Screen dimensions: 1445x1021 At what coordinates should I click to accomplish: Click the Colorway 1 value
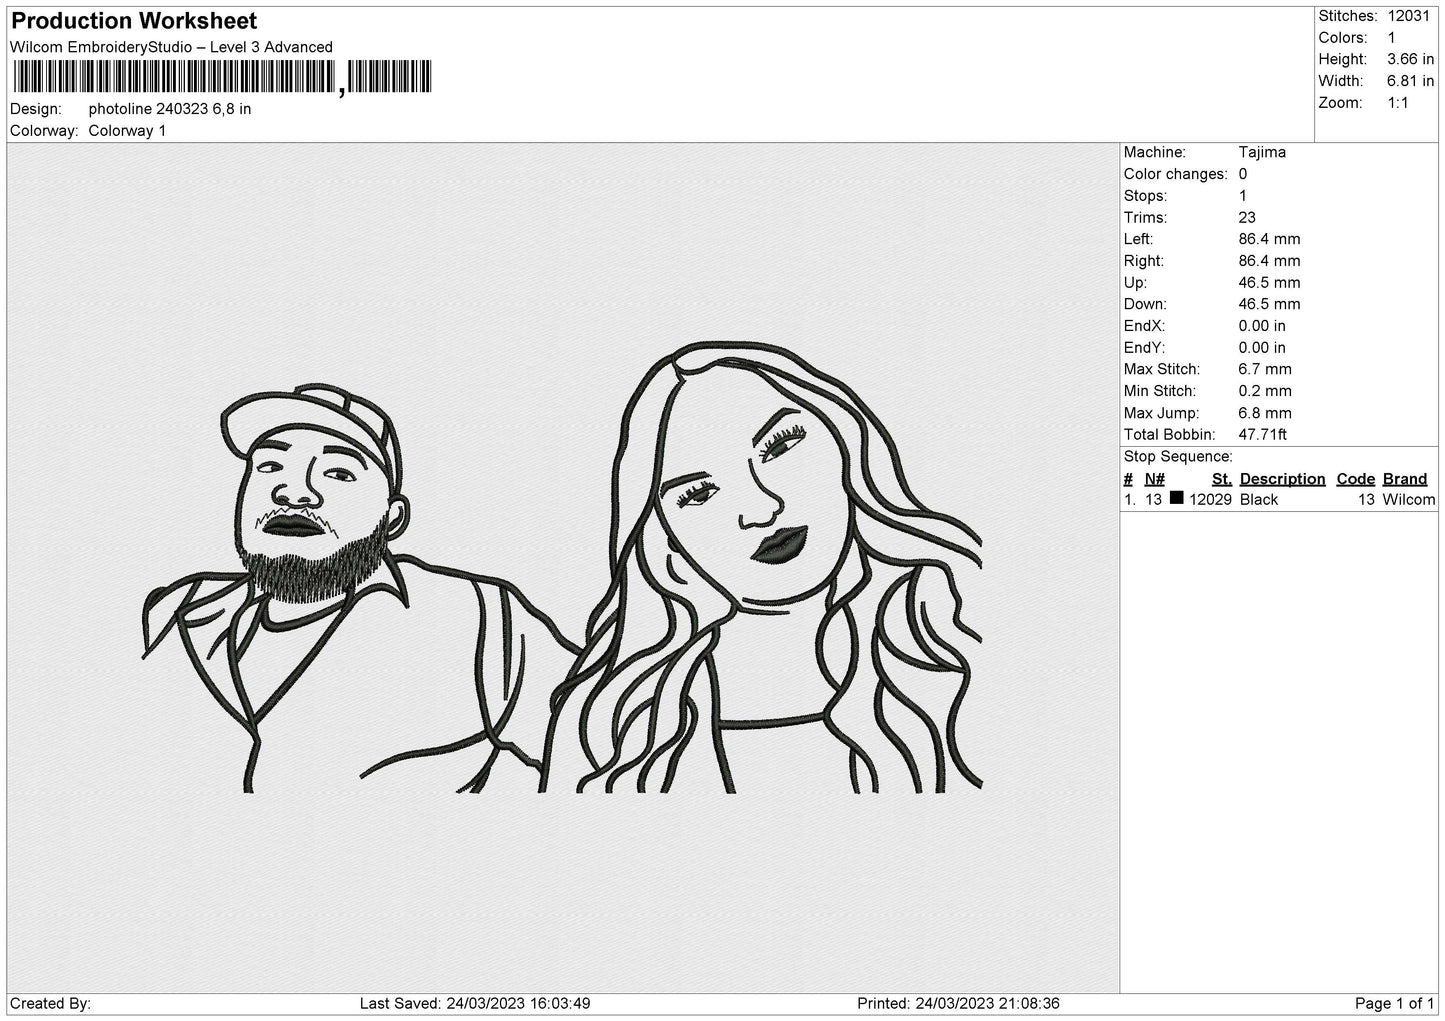pos(127,131)
